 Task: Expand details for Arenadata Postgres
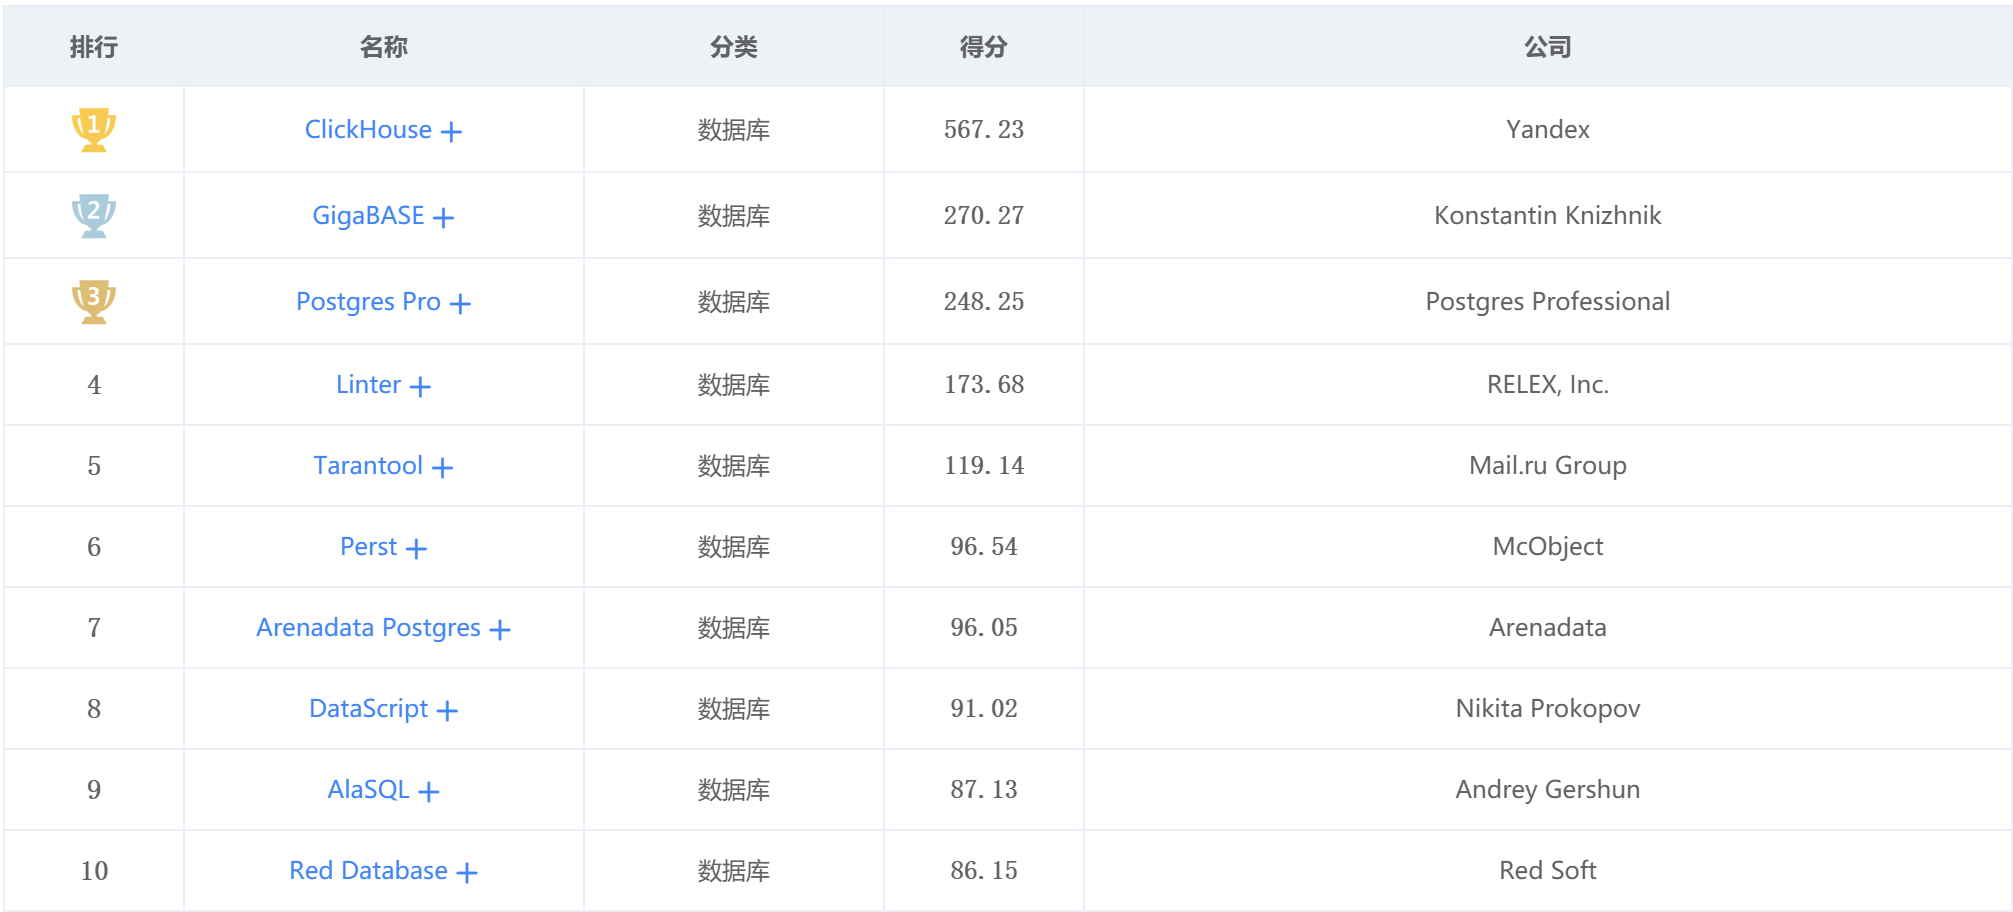tap(501, 628)
